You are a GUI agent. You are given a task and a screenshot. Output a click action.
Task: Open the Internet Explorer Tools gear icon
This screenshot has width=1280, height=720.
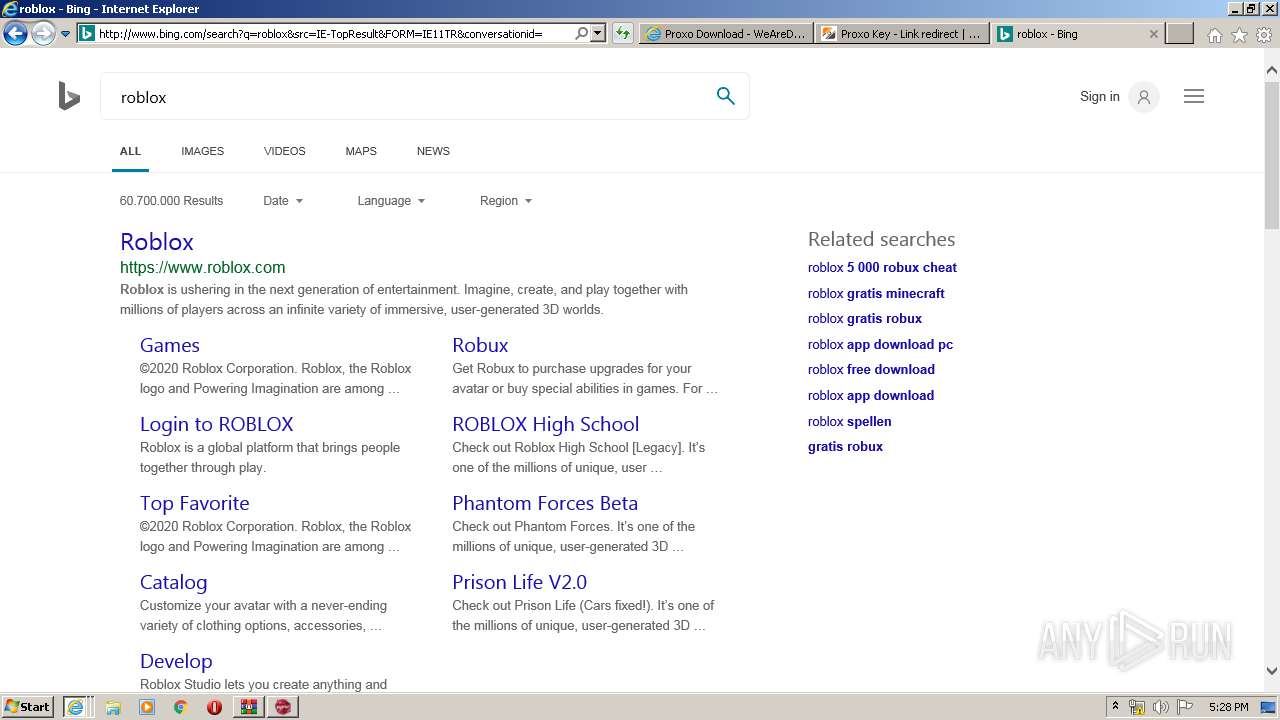coord(1264,34)
